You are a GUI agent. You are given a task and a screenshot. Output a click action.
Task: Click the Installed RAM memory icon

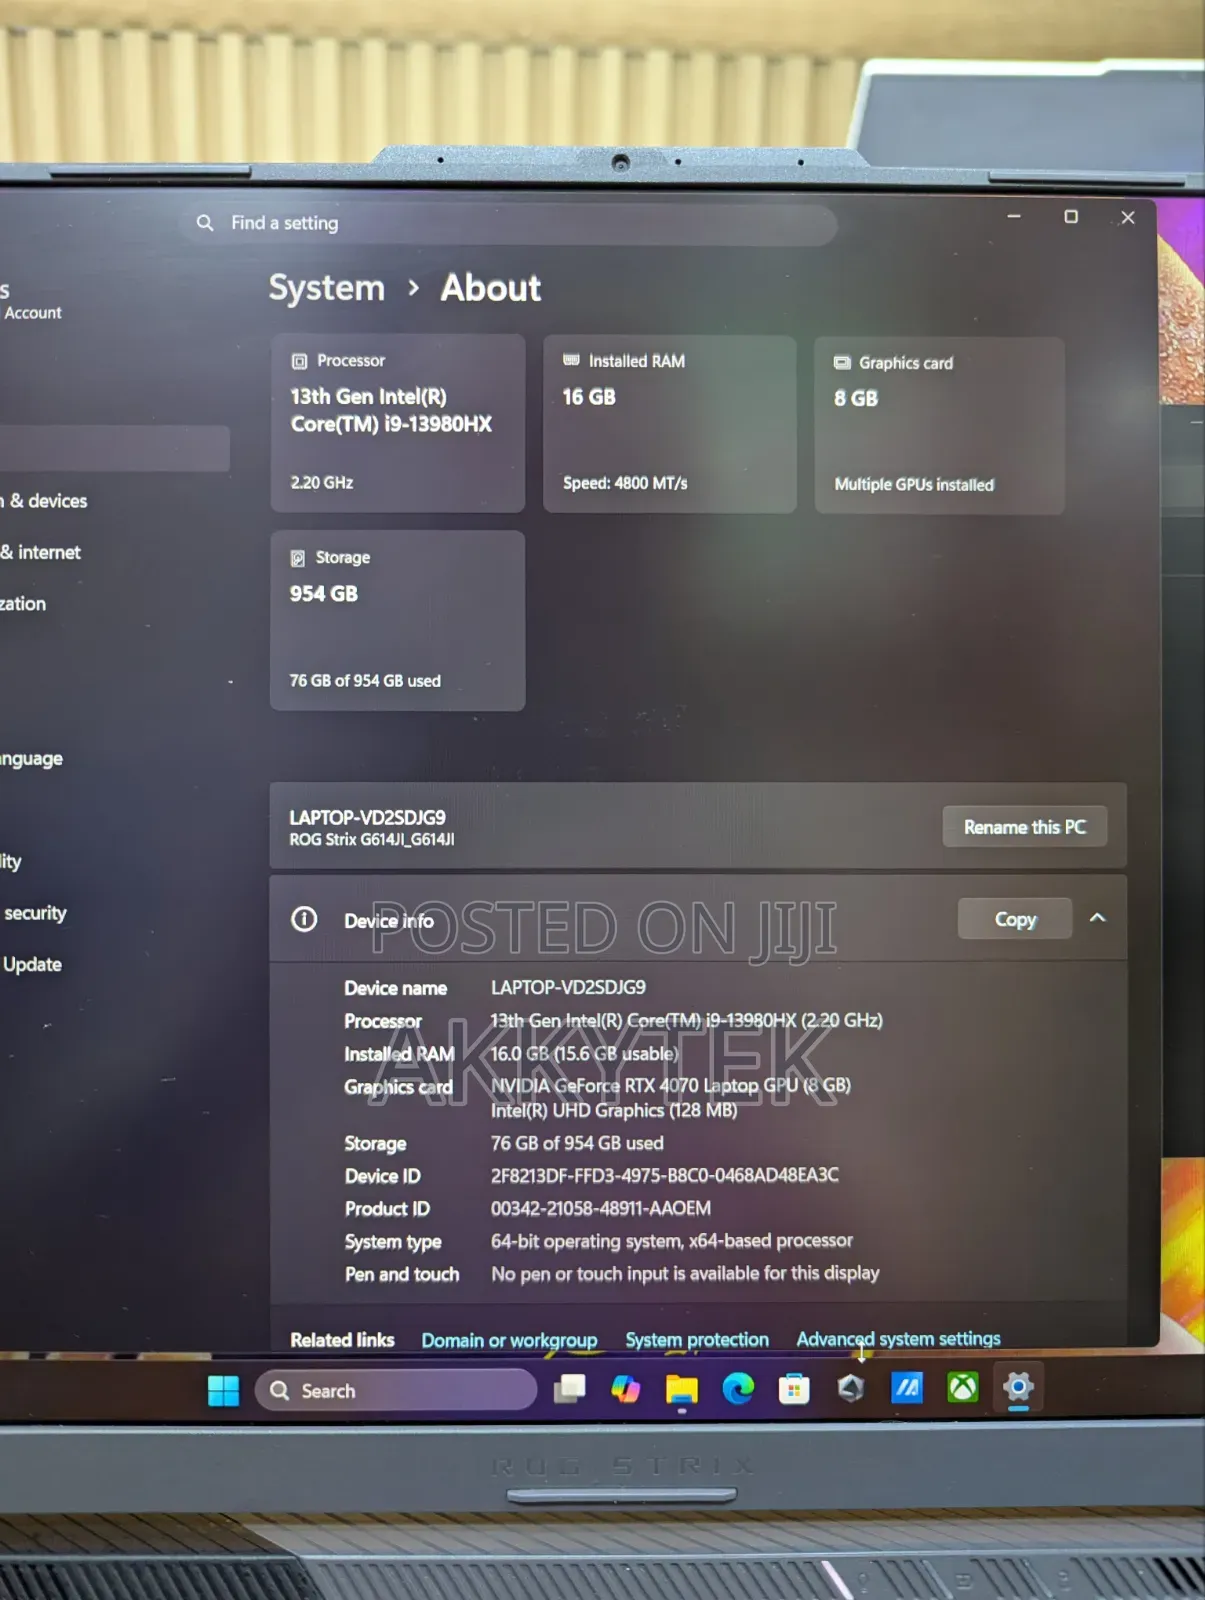pos(571,360)
